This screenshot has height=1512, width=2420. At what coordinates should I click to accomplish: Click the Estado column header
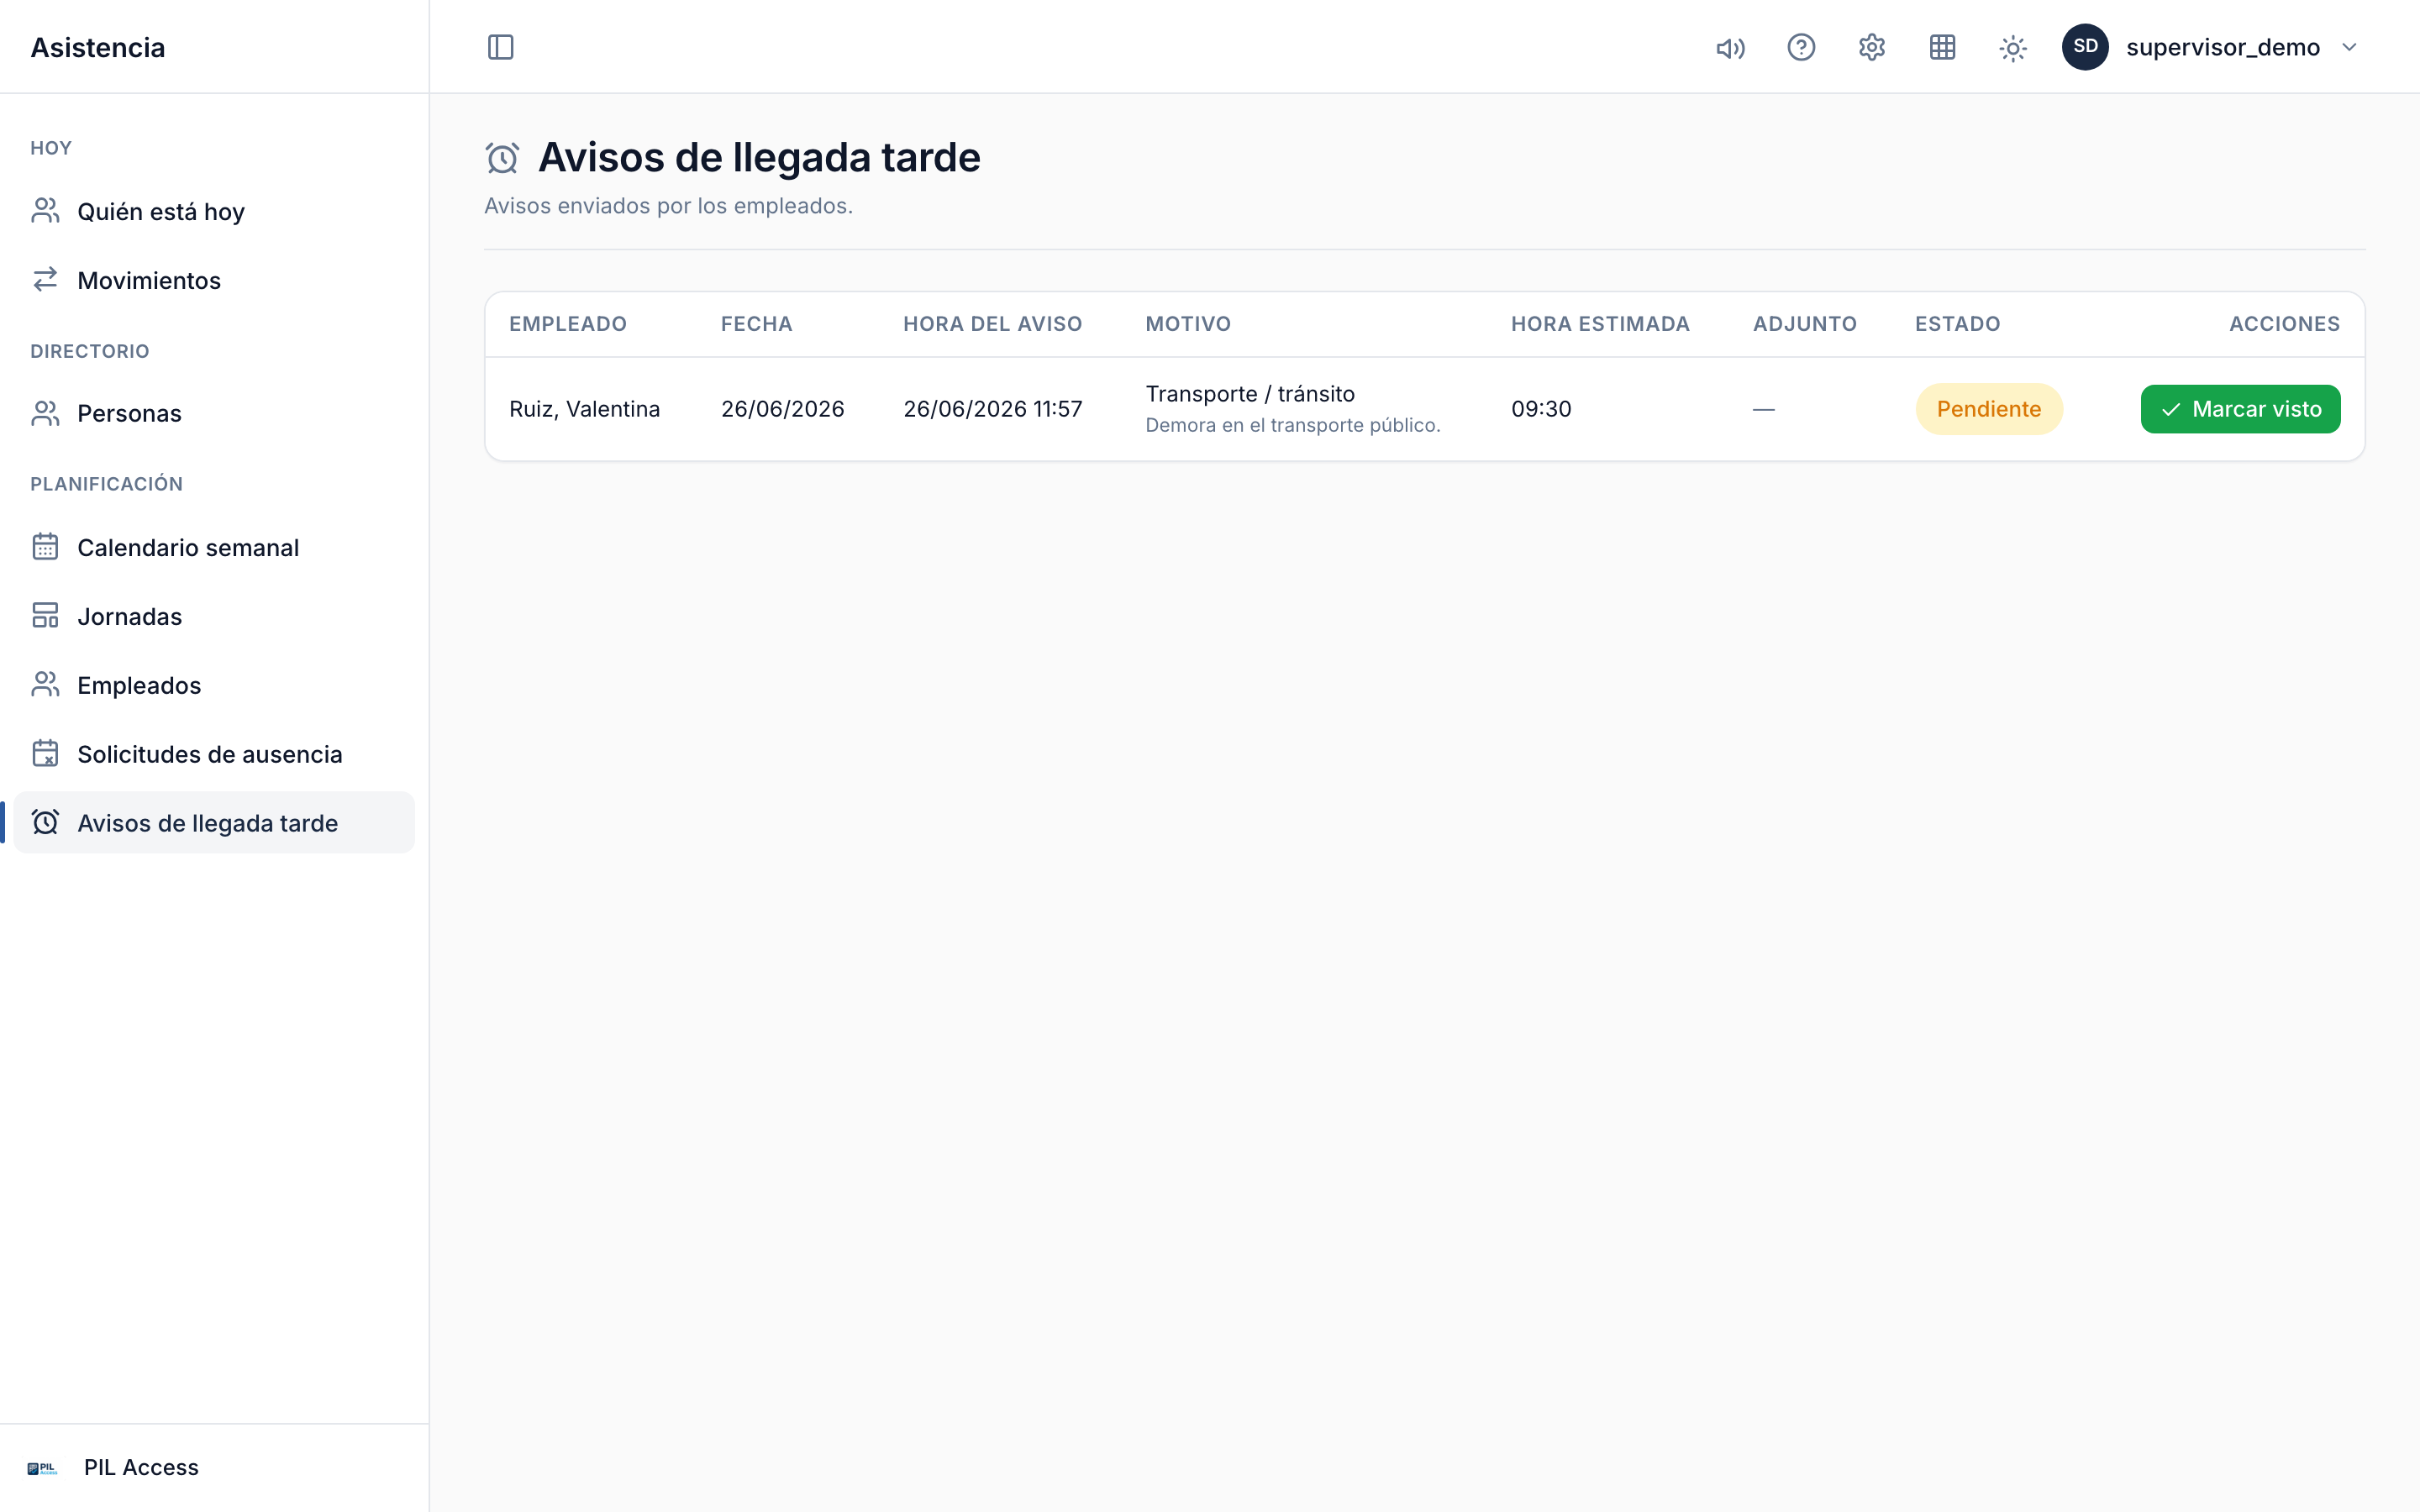[x=1957, y=324]
